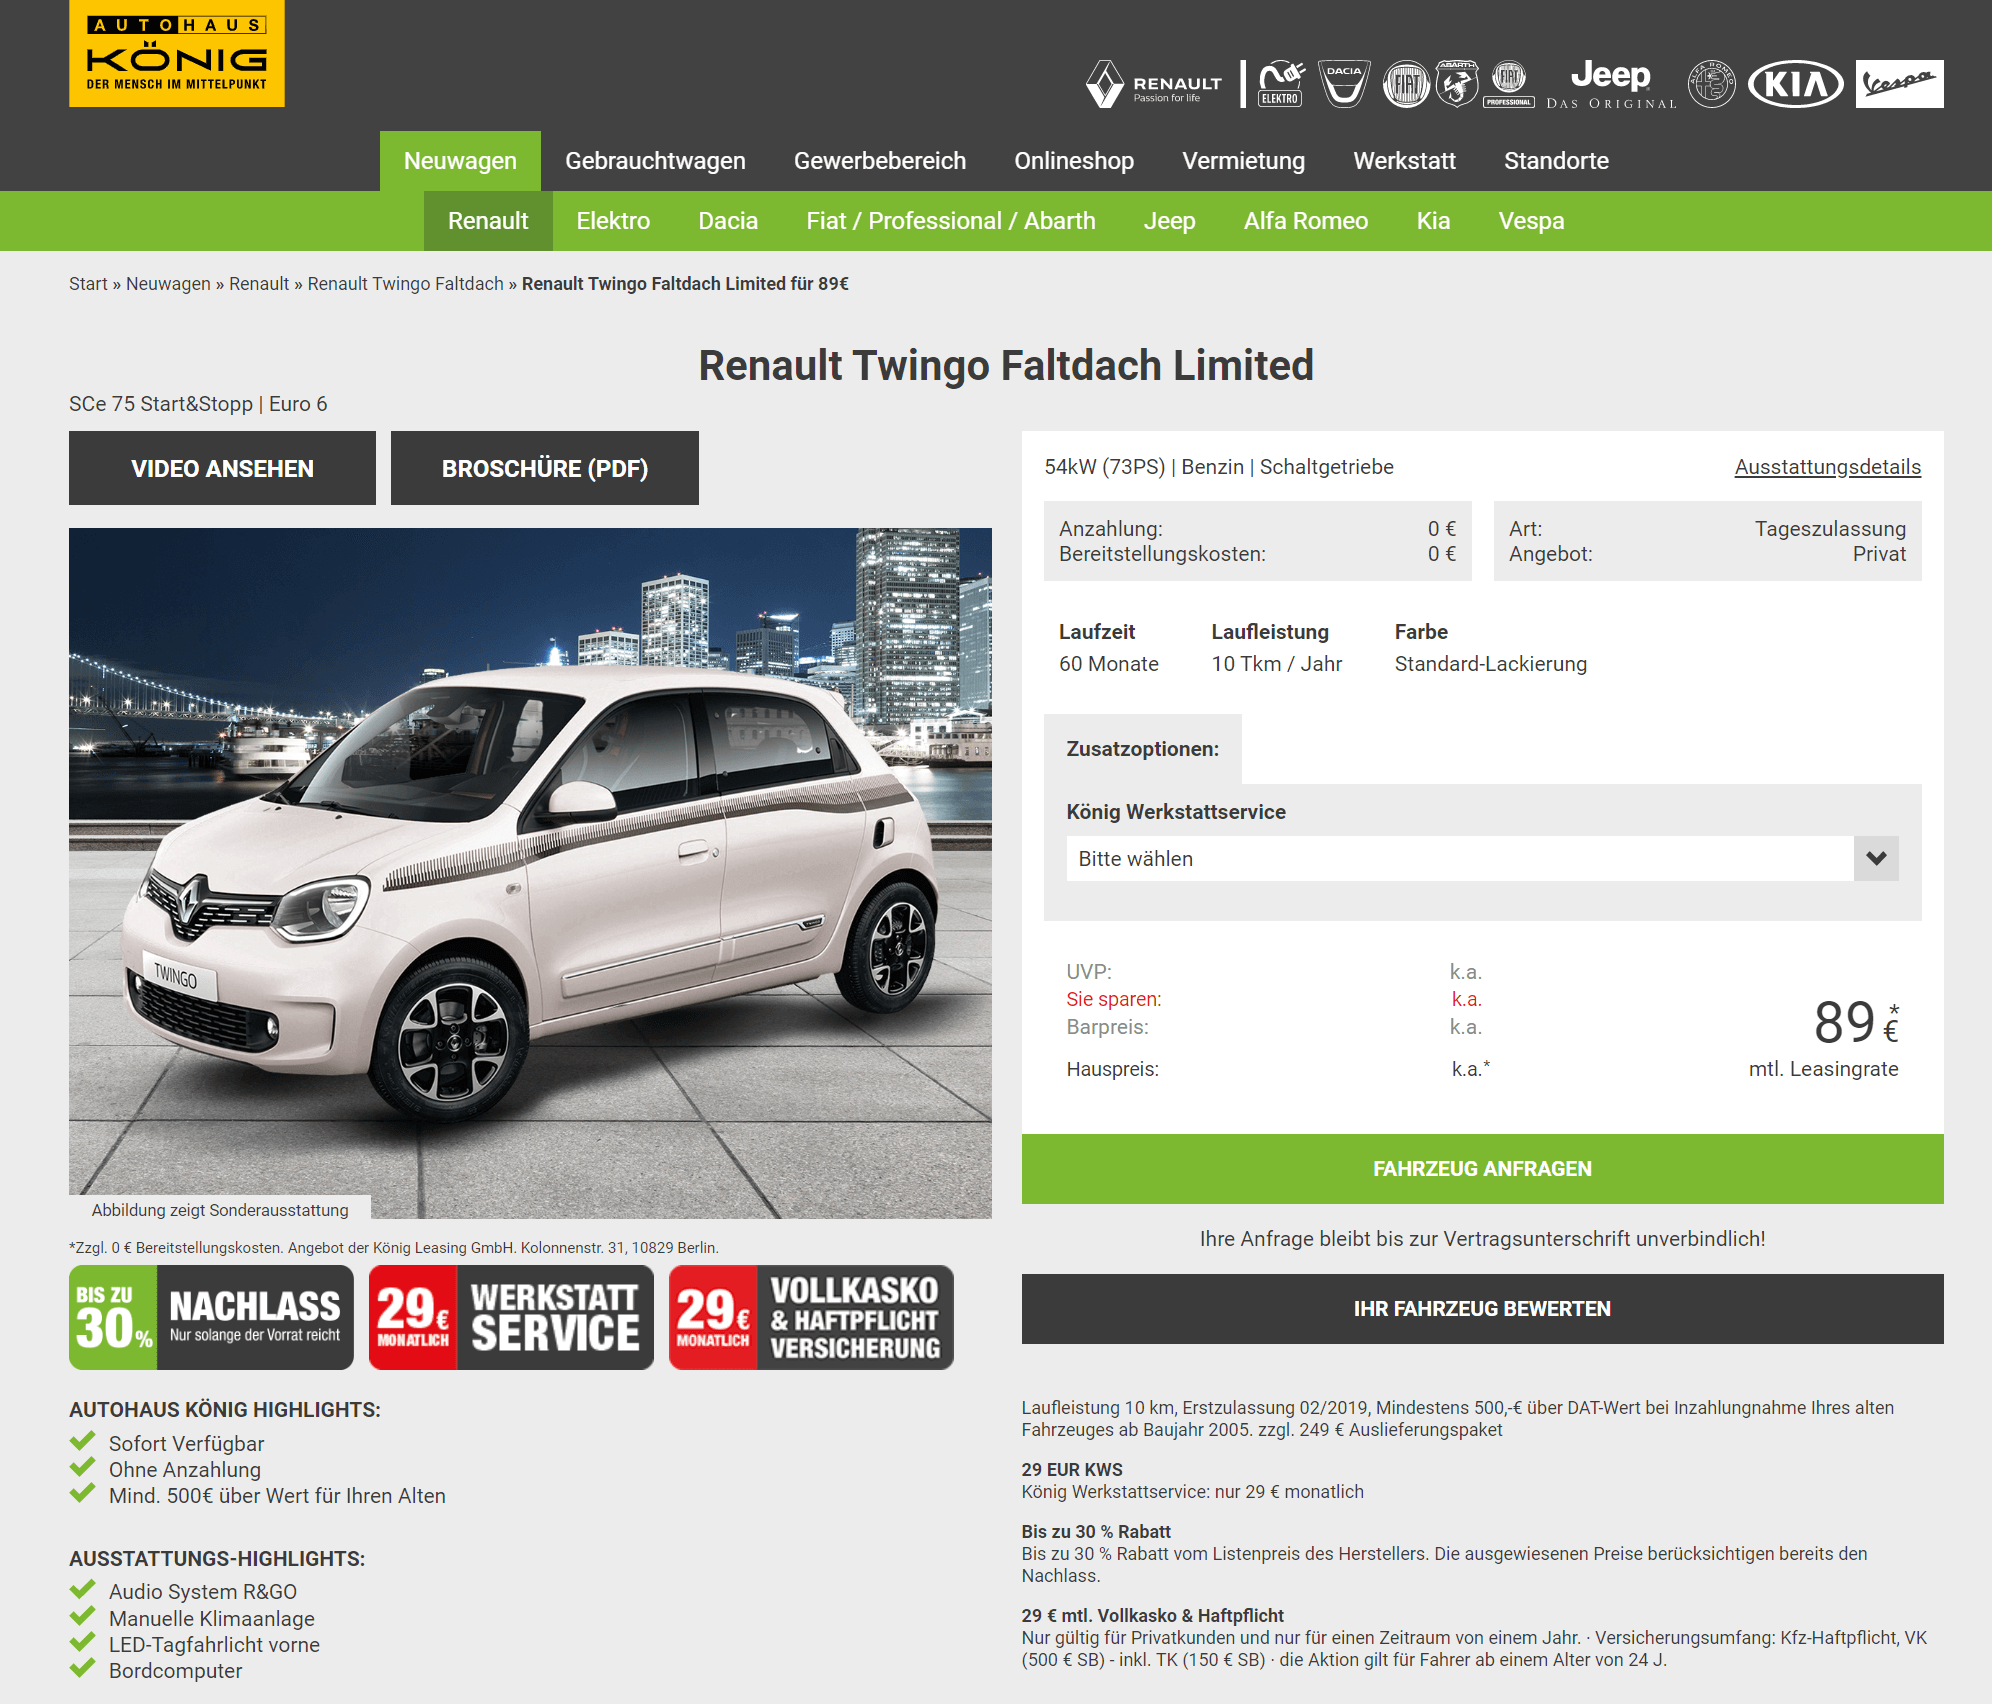Download the BROSCHÜRE (PDF)
1992x1704 pixels.
(x=545, y=468)
